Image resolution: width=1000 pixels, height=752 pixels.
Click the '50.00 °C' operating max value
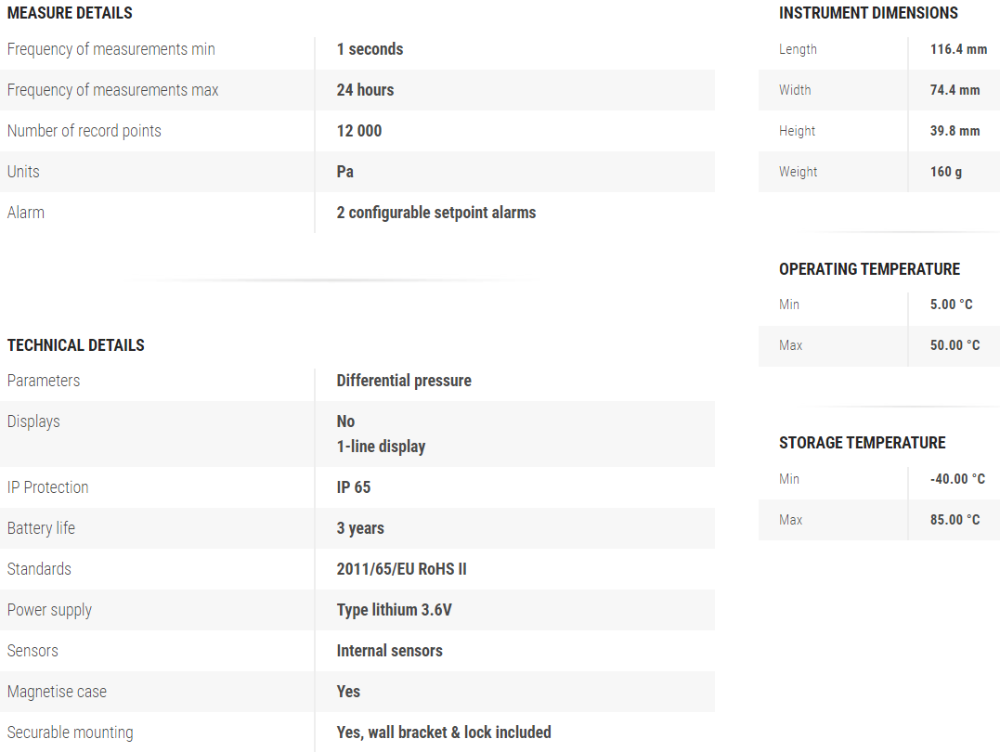(x=955, y=346)
